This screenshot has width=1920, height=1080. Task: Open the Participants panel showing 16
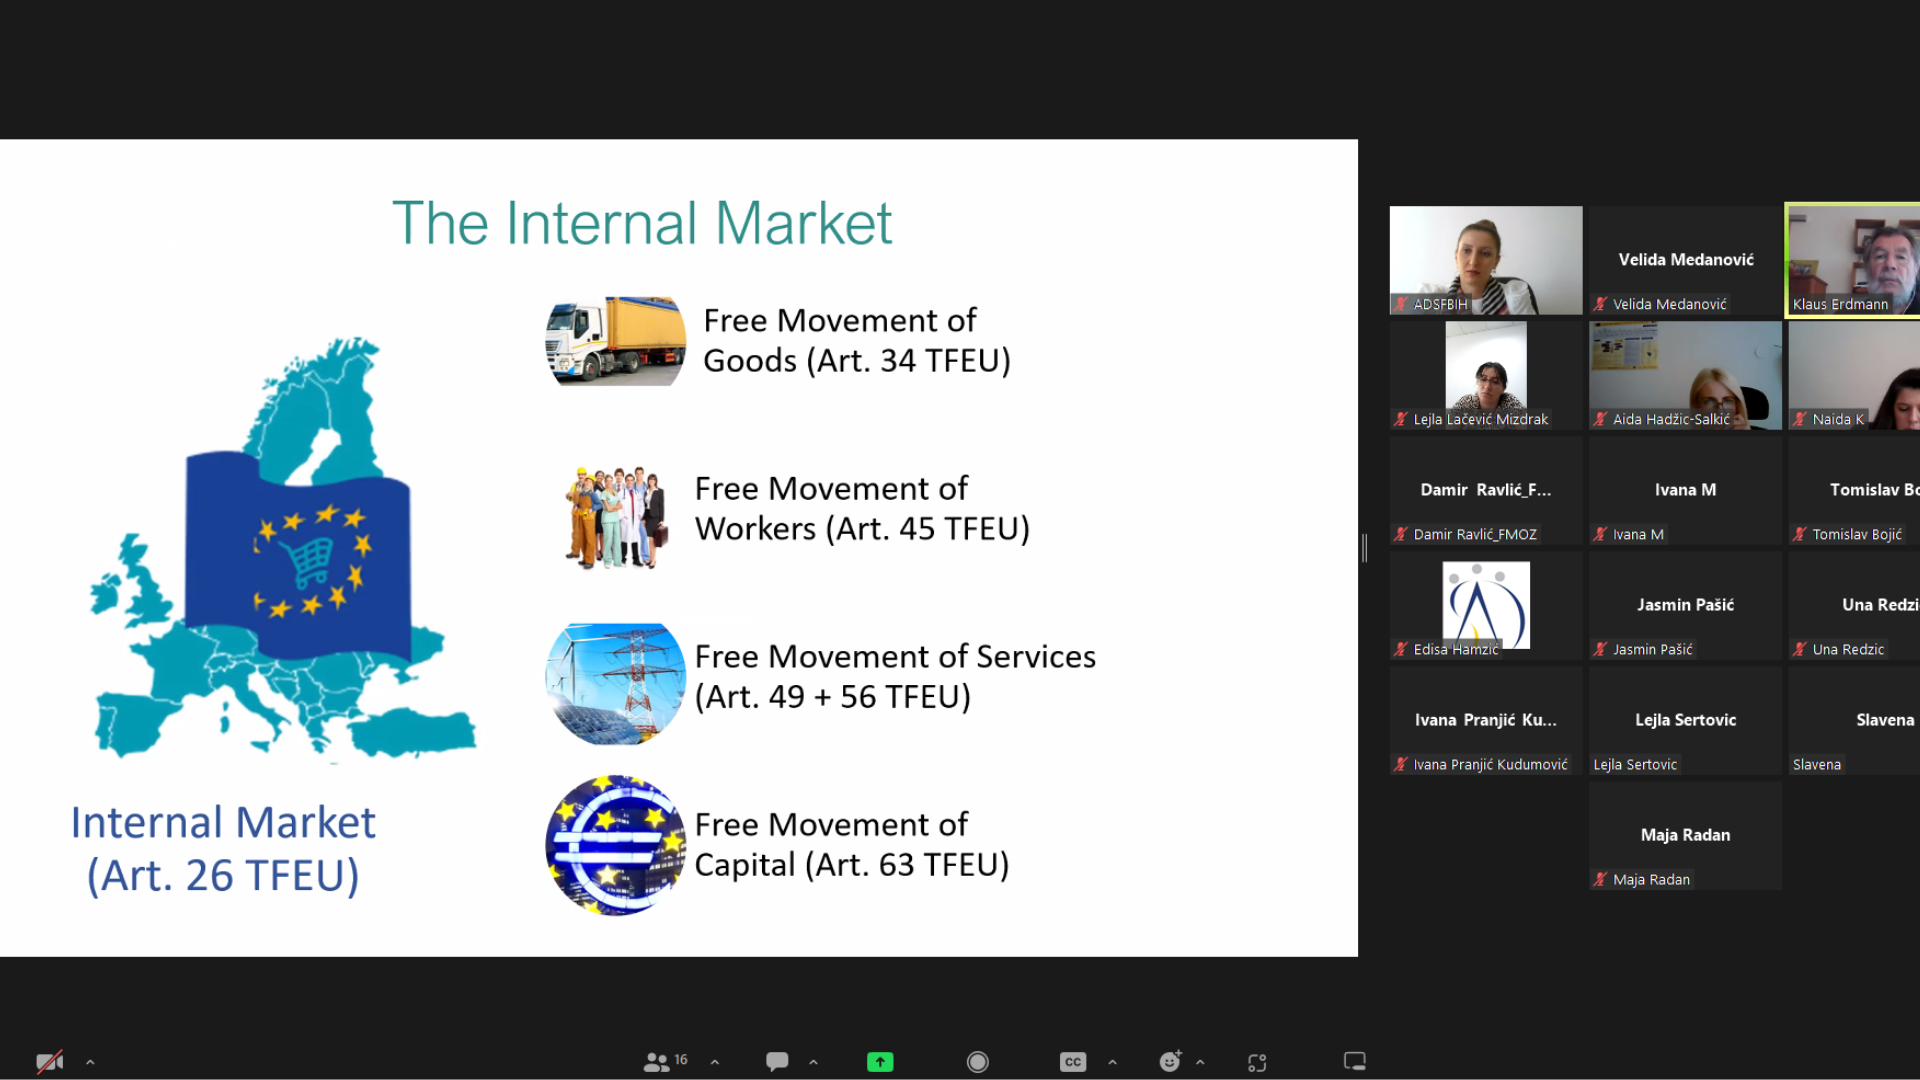click(665, 1061)
